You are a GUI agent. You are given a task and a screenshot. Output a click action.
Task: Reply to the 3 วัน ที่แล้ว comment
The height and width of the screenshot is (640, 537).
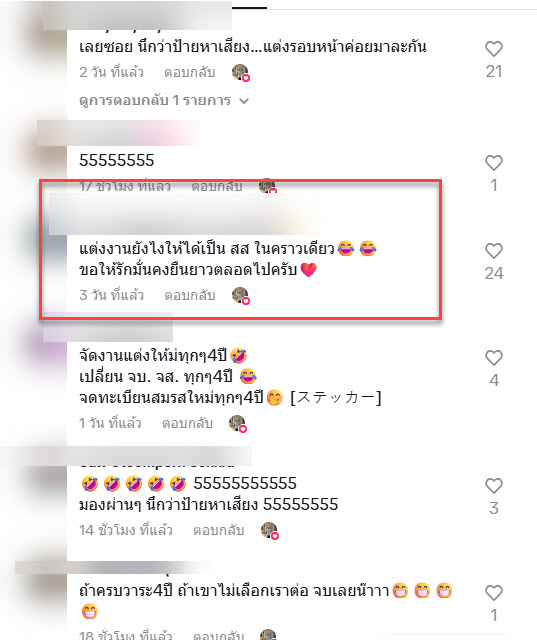189,295
